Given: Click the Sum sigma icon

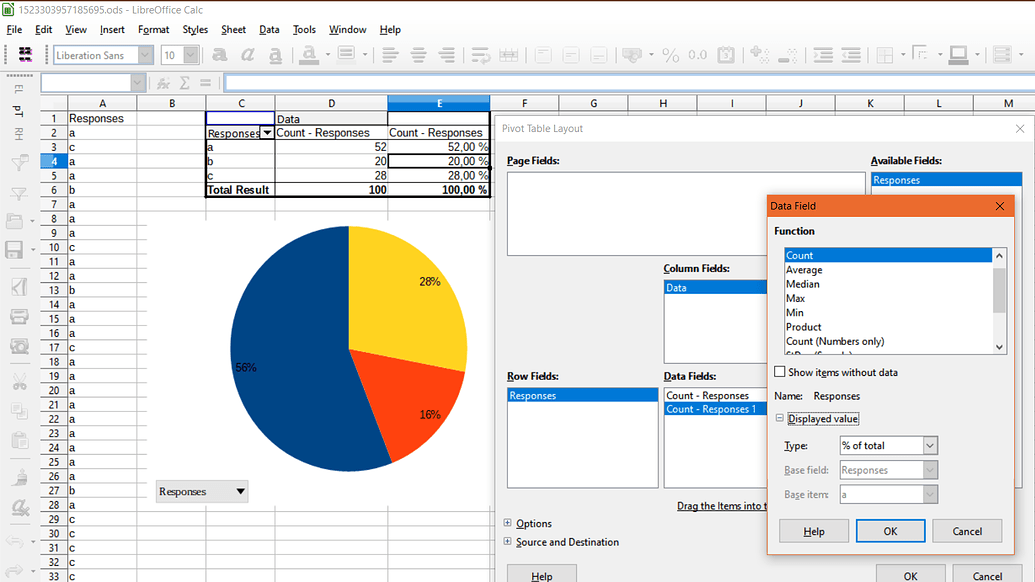Looking at the screenshot, I should tap(185, 83).
